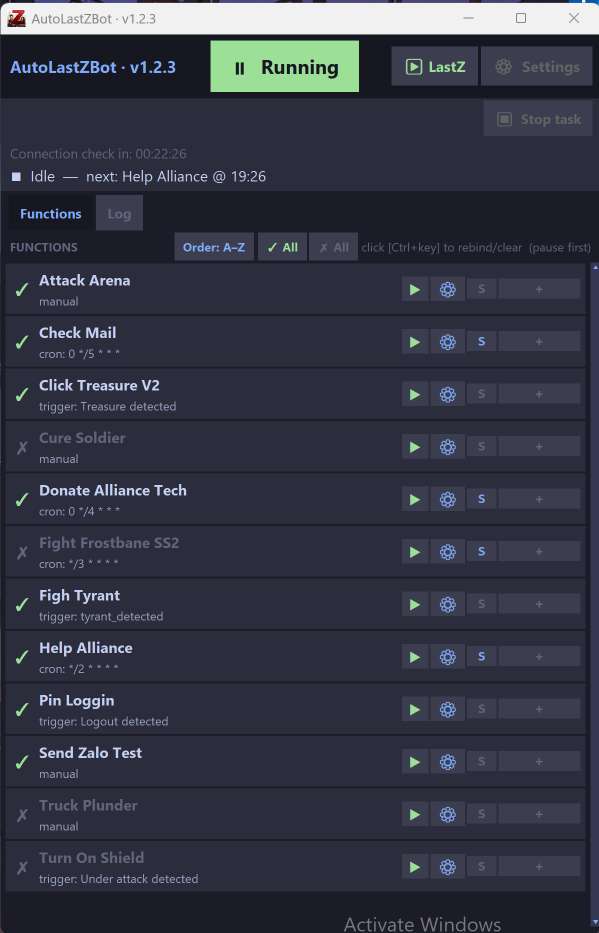Run the Cure Soldier function
Screen dimensions: 599x933
point(415,447)
